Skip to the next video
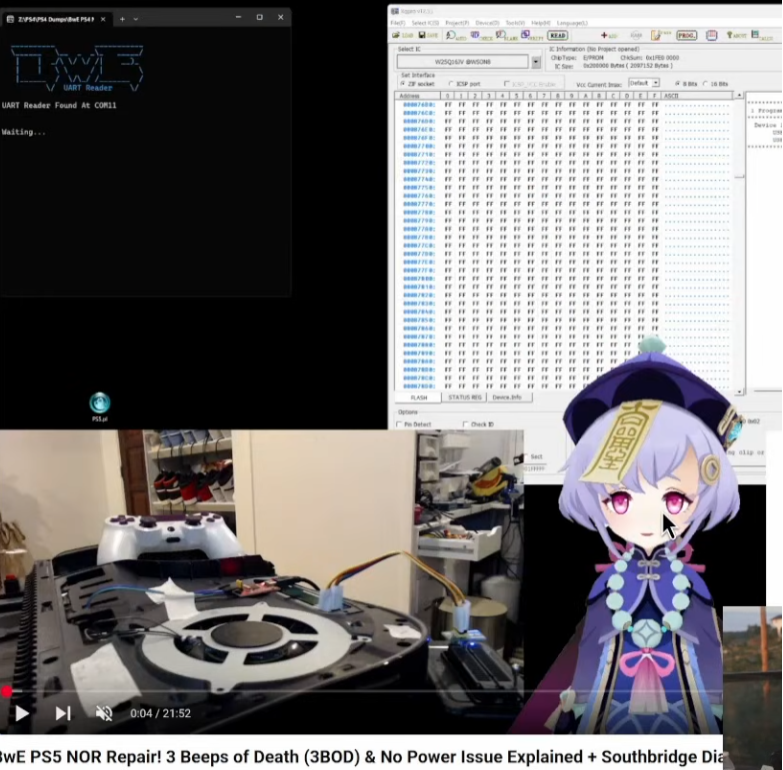This screenshot has width=783, height=770. click(x=62, y=714)
